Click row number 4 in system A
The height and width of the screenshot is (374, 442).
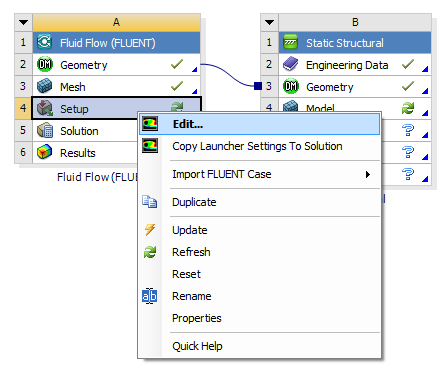point(23,108)
